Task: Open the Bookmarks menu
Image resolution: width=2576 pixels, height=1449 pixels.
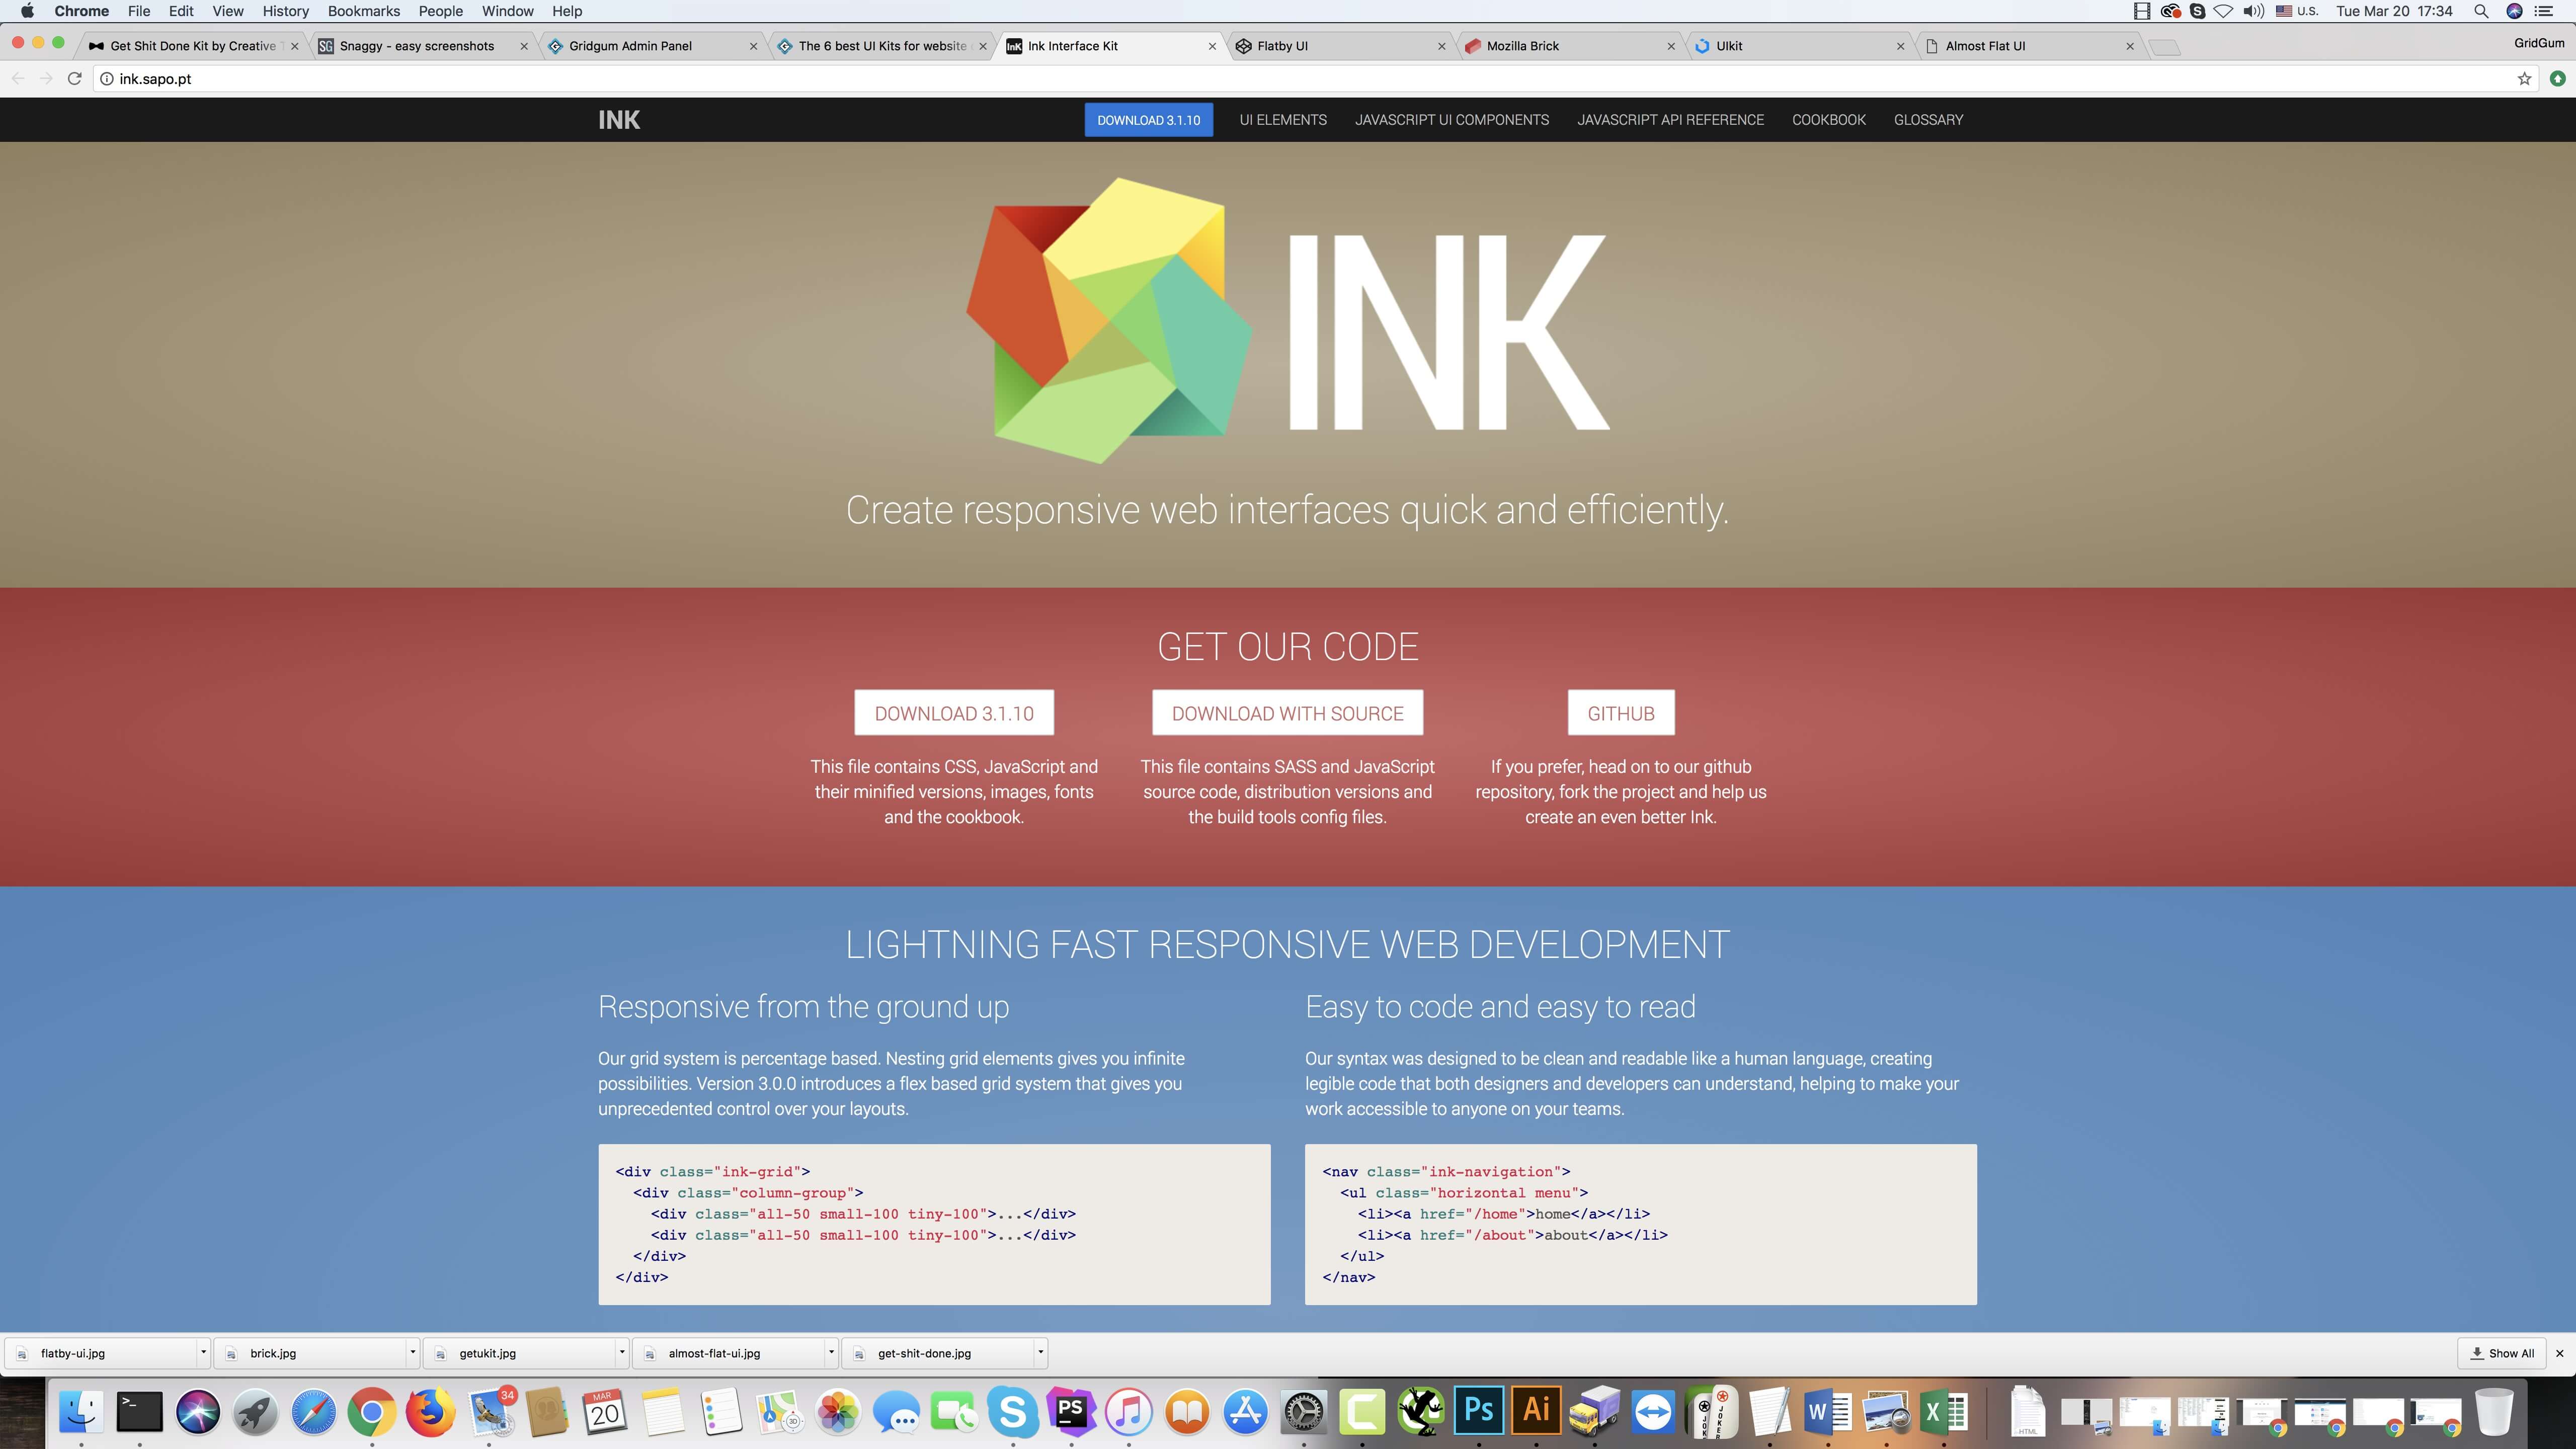Action: (x=363, y=11)
